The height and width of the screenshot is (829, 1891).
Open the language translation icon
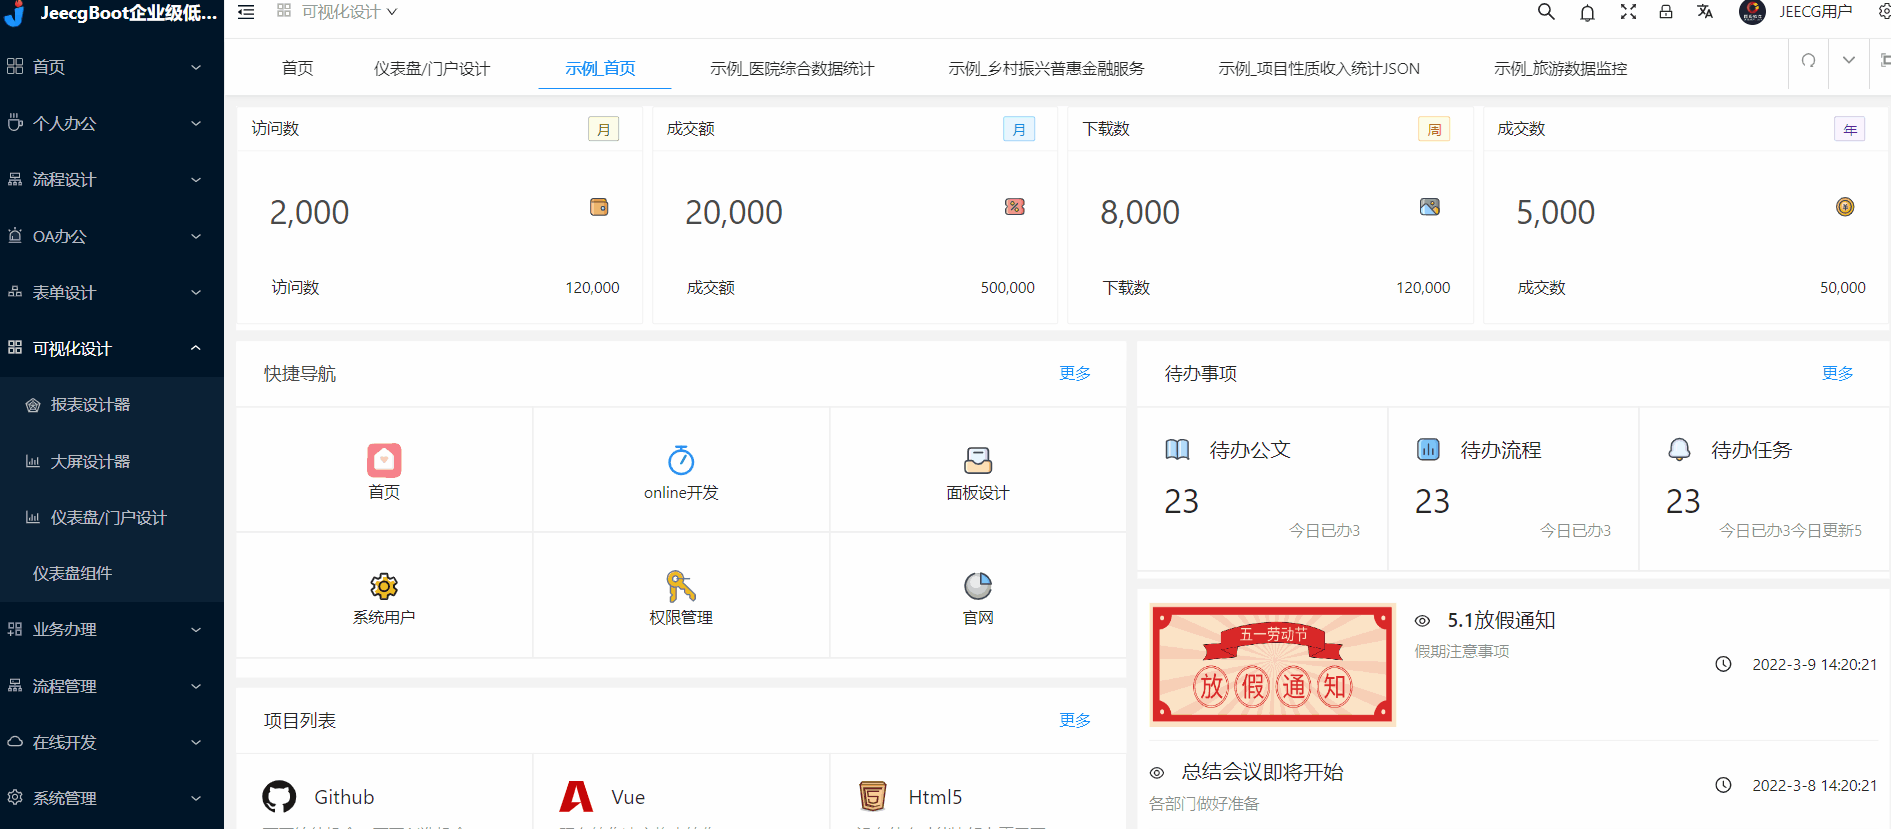[1705, 12]
